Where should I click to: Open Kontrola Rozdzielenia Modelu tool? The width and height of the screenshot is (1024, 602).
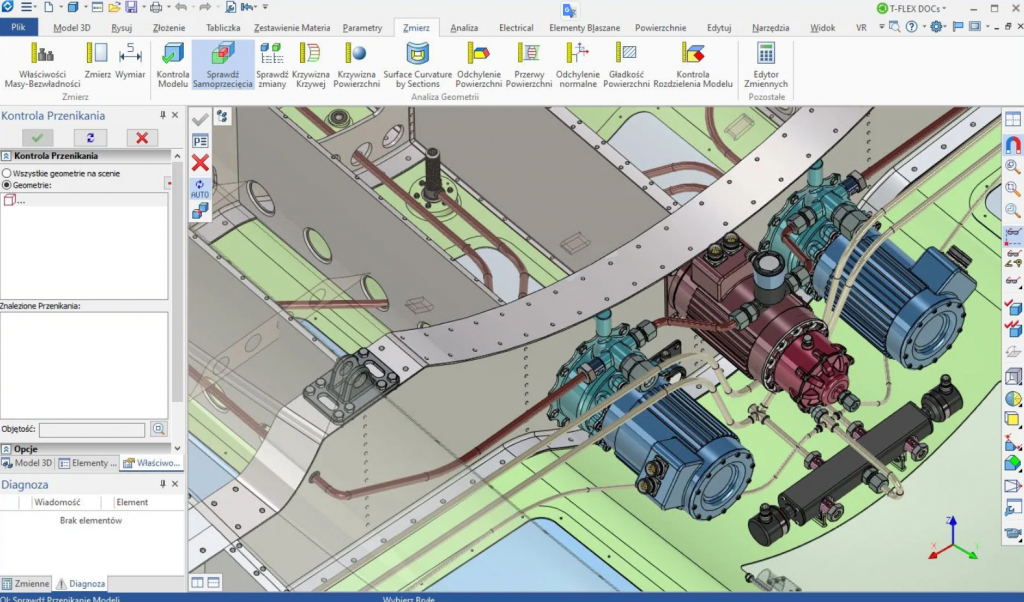693,64
